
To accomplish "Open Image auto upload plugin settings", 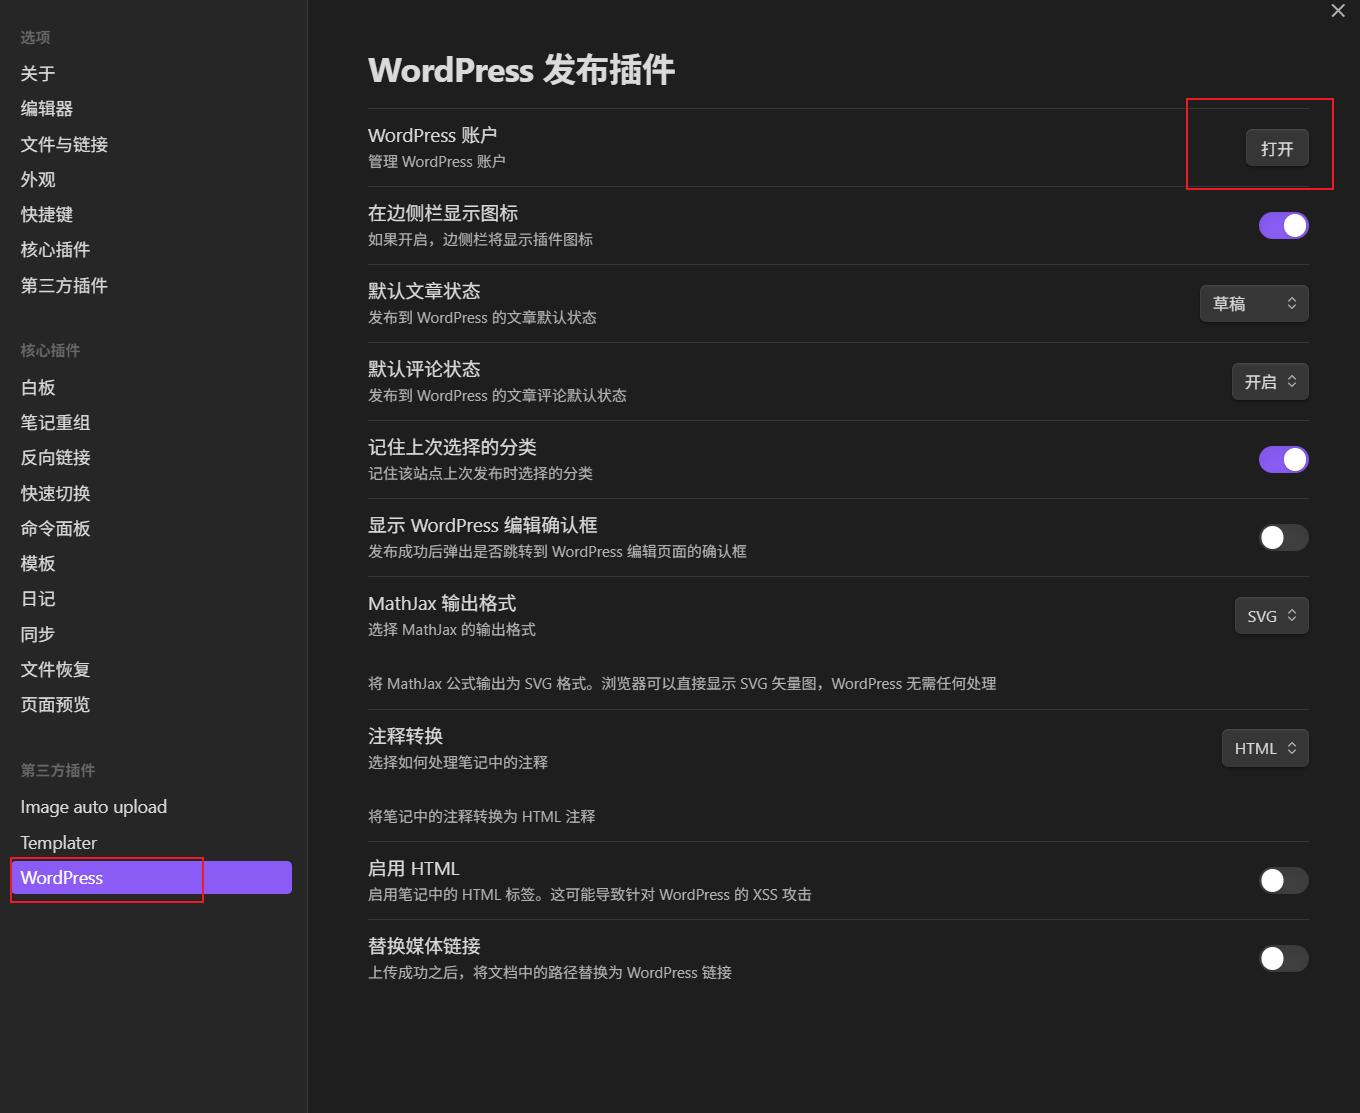I will click(x=151, y=807).
